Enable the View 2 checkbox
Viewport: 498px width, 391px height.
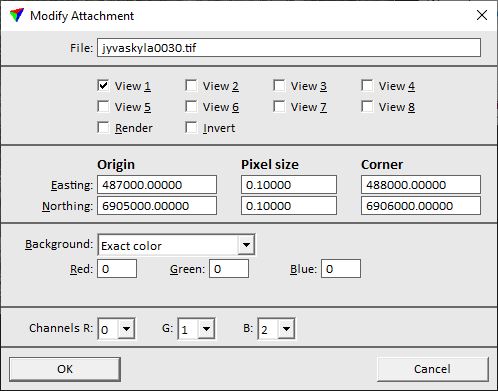[x=191, y=86]
